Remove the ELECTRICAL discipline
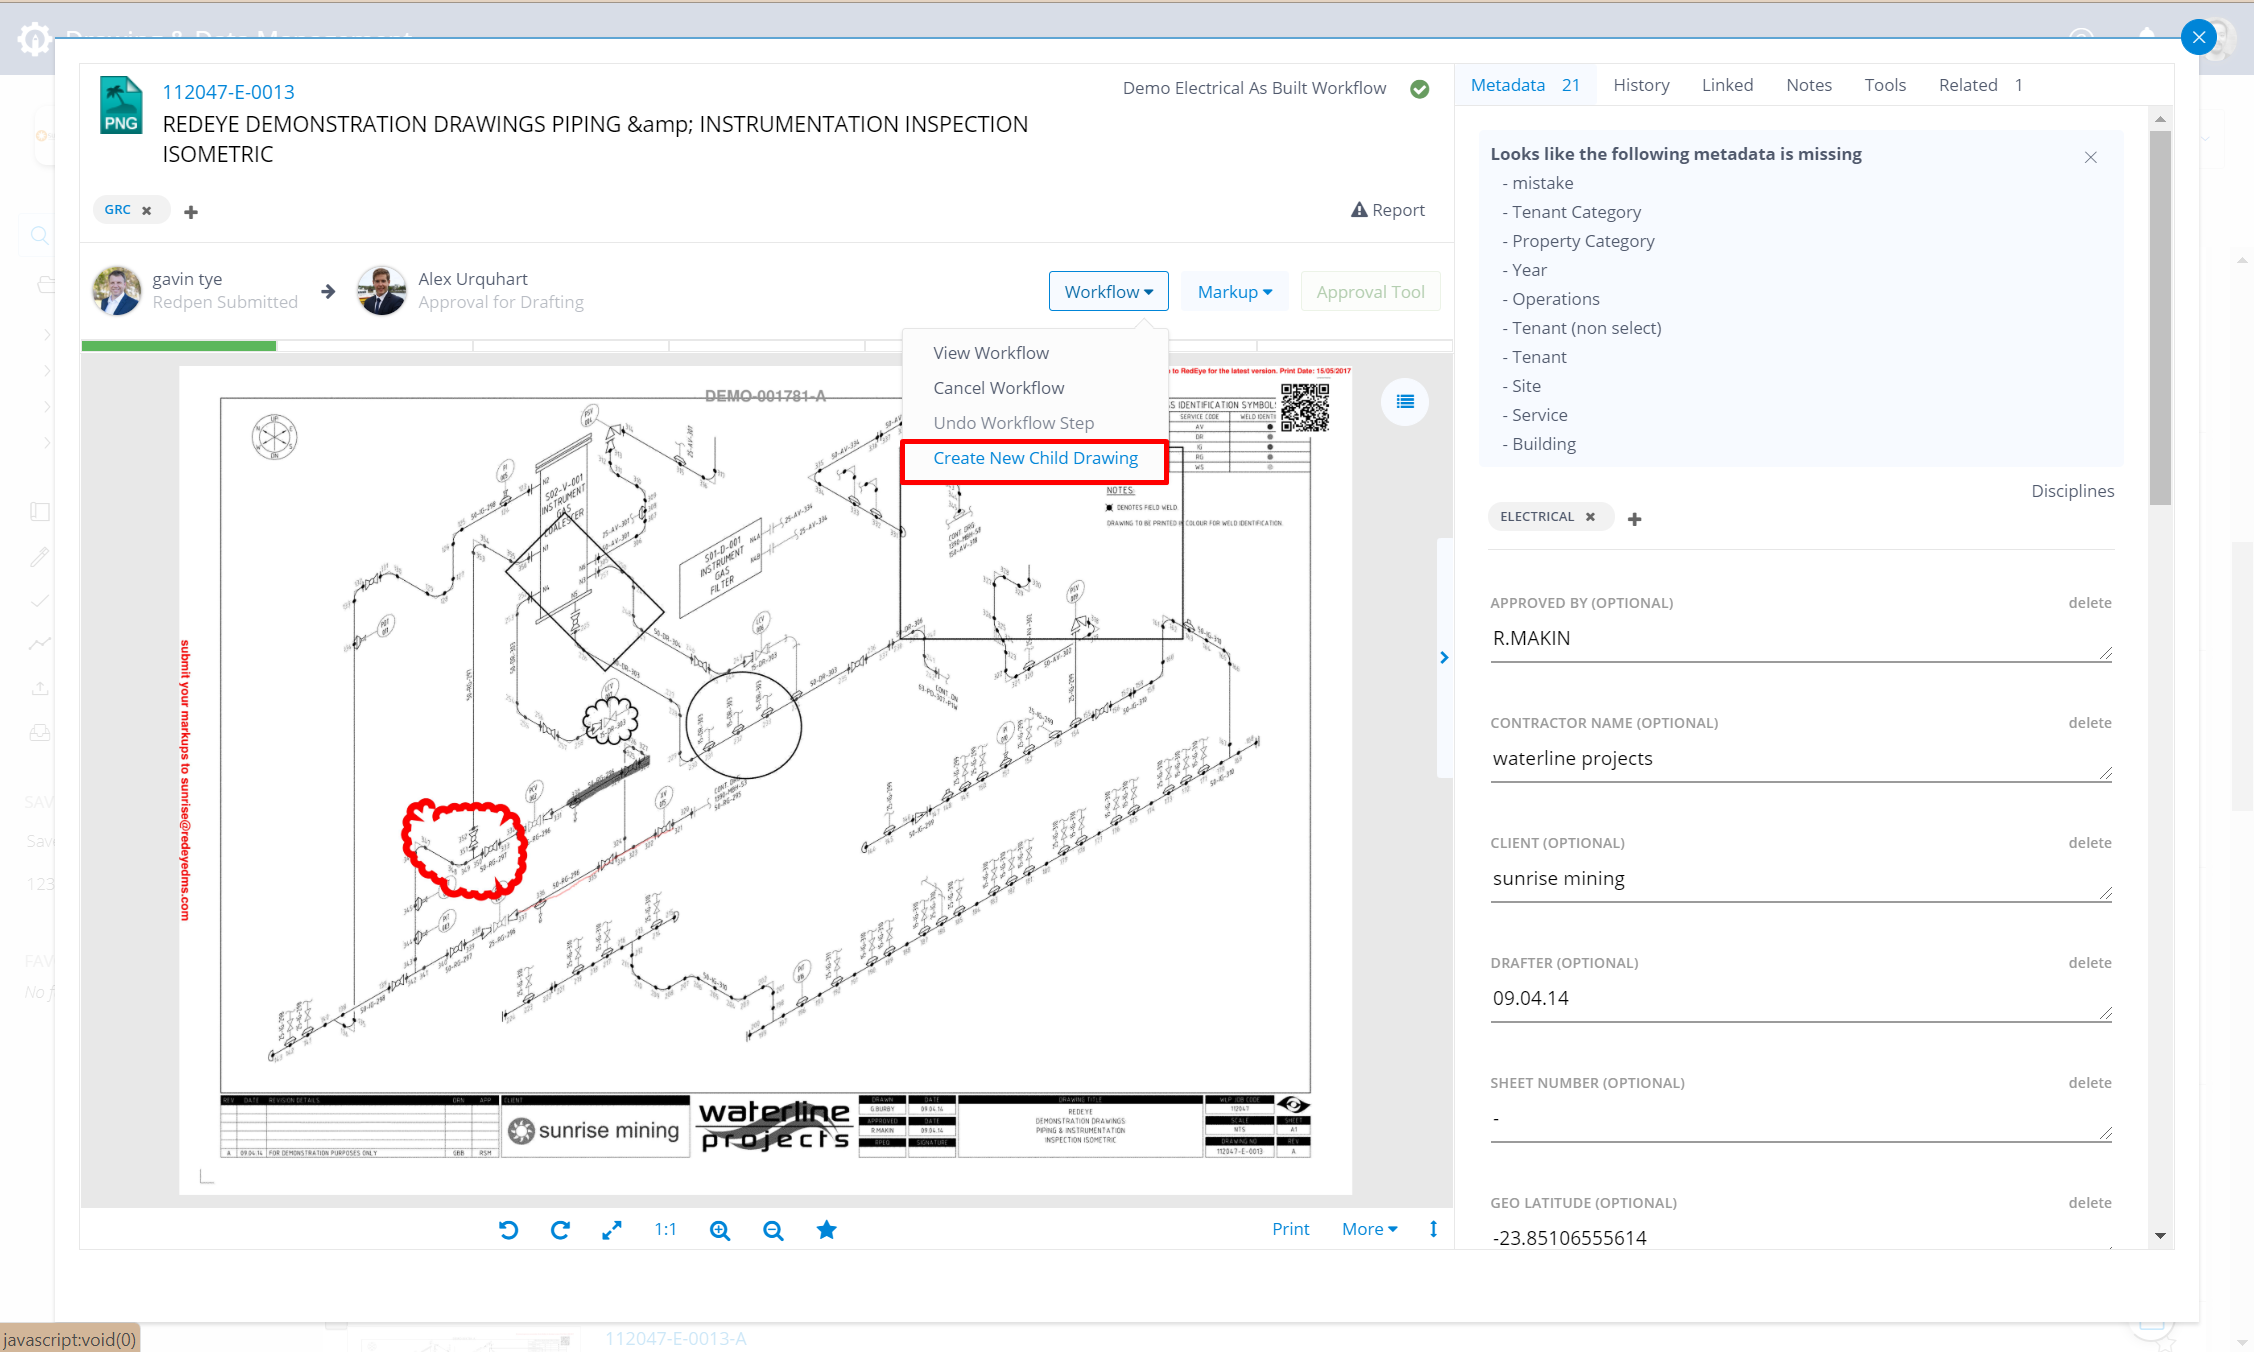The width and height of the screenshot is (2254, 1352). pyautogui.click(x=1590, y=517)
